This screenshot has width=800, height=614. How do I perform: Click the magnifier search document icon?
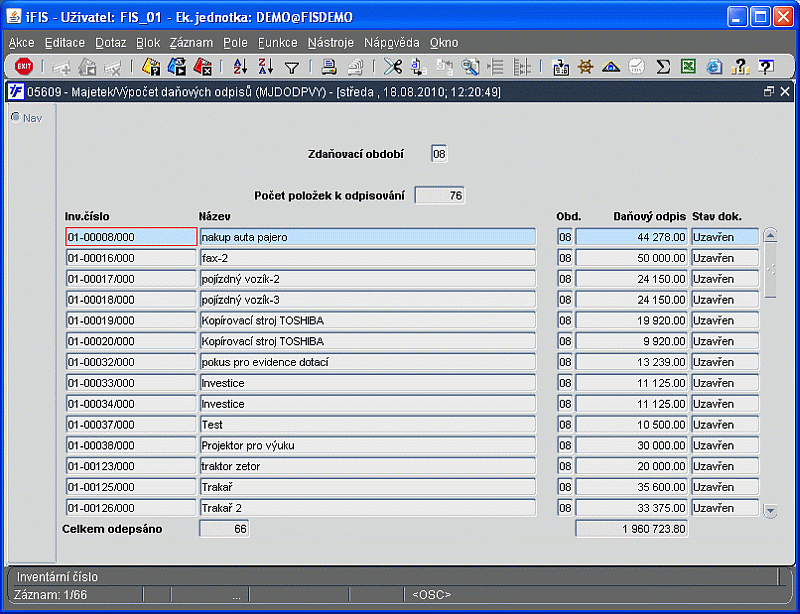point(470,66)
